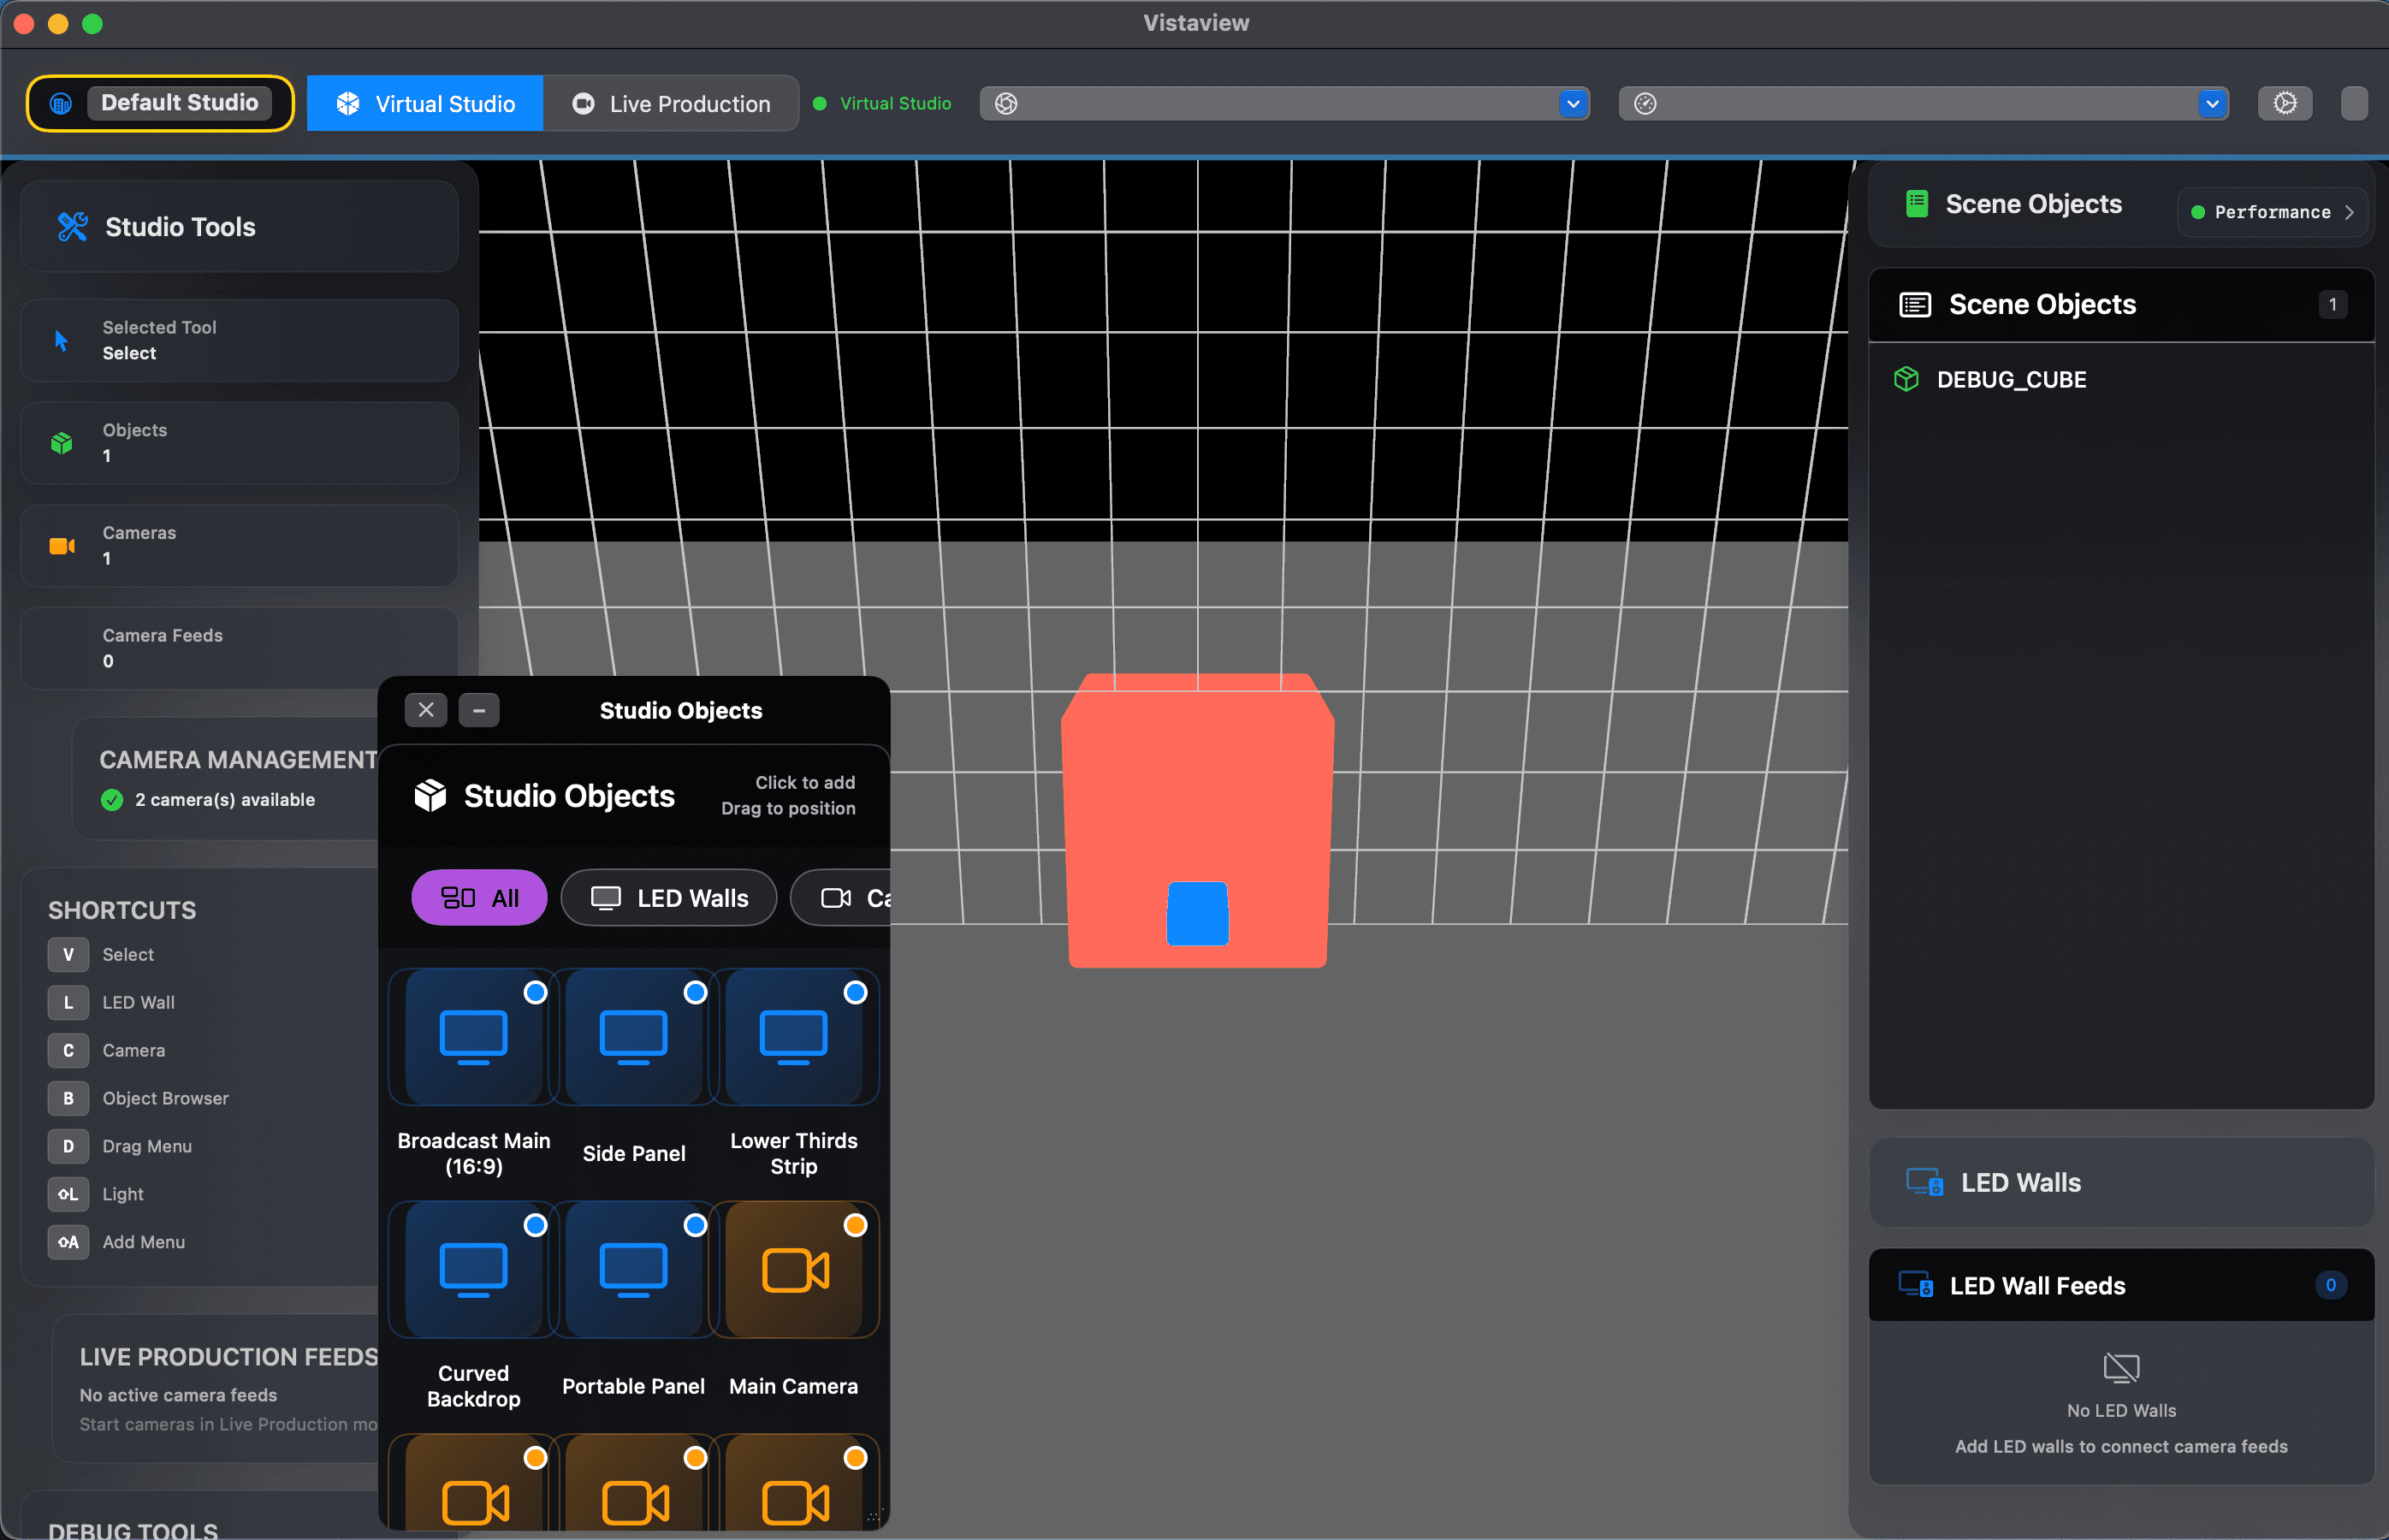Click the Lower Thirds Strip object icon
Viewport: 2389px width, 1540px height.
click(793, 1037)
